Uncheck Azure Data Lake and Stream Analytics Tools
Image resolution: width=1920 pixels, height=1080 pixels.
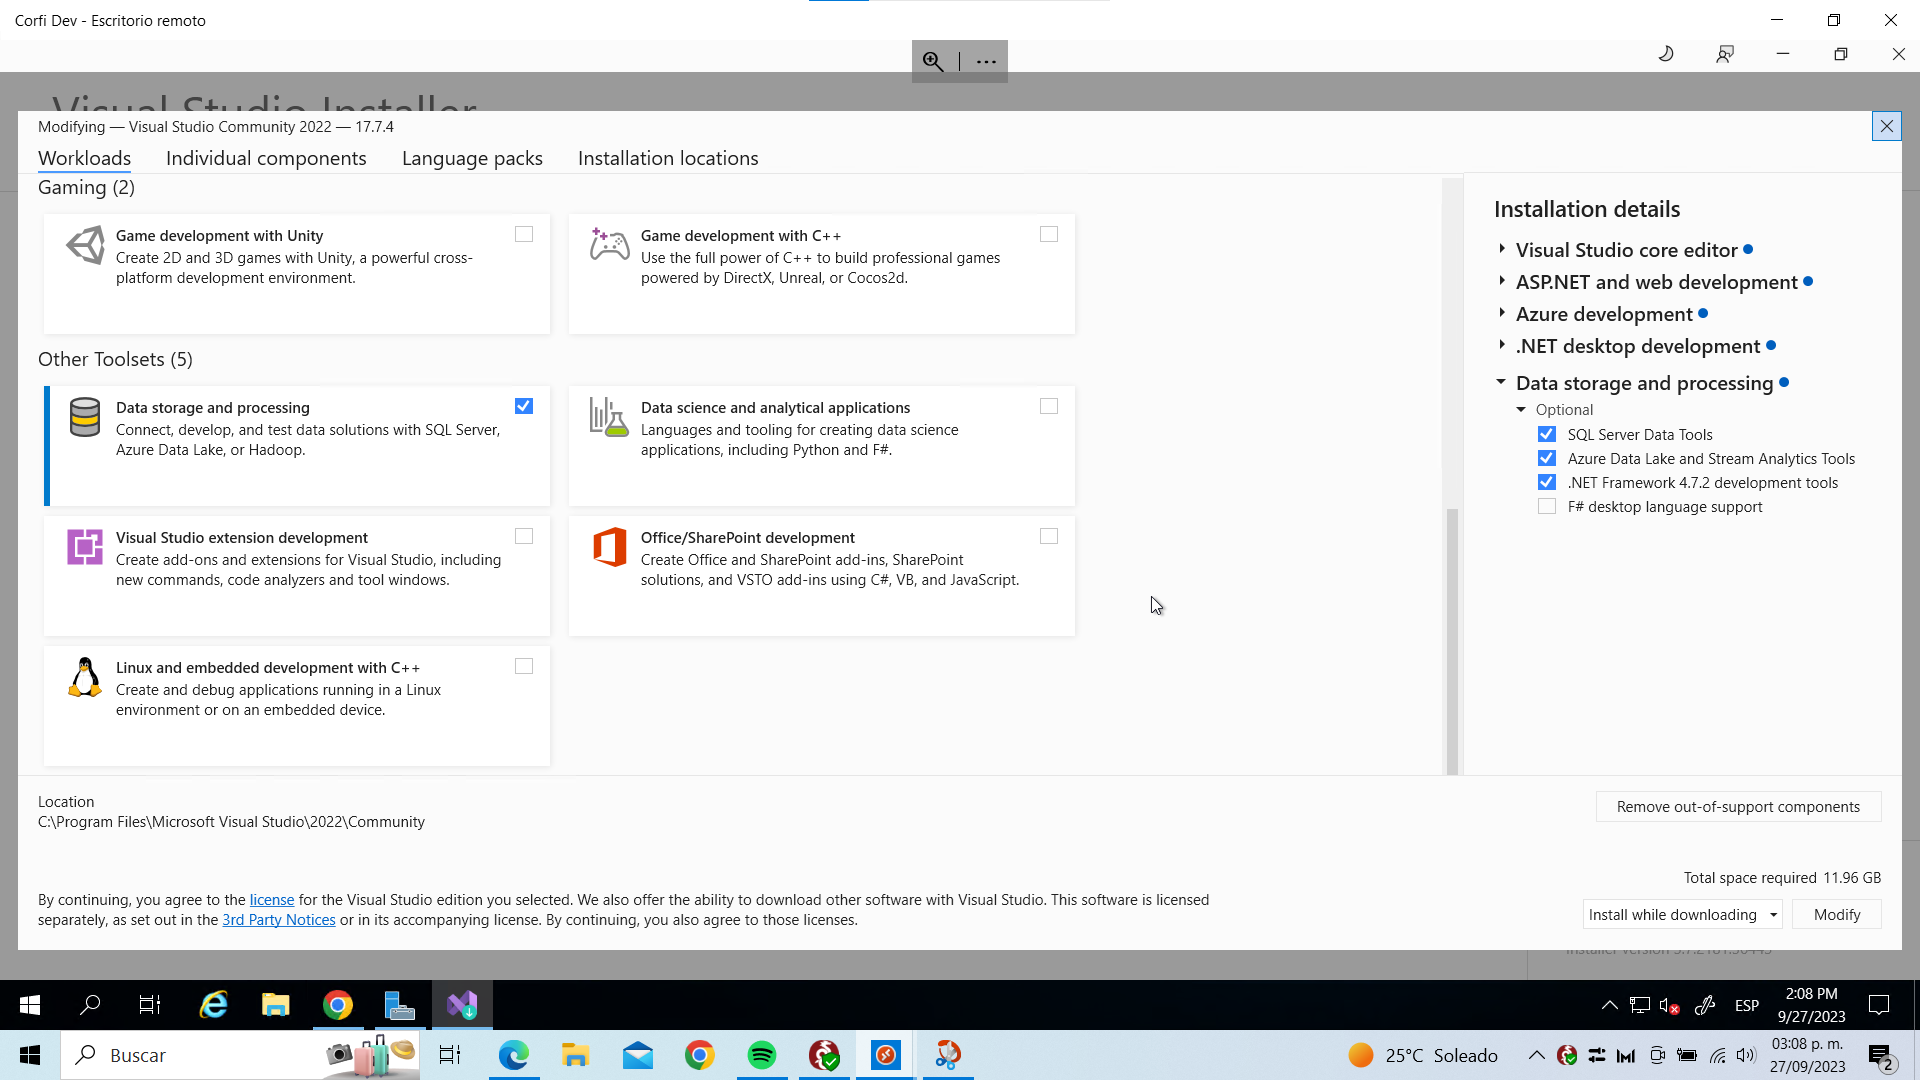coord(1547,458)
